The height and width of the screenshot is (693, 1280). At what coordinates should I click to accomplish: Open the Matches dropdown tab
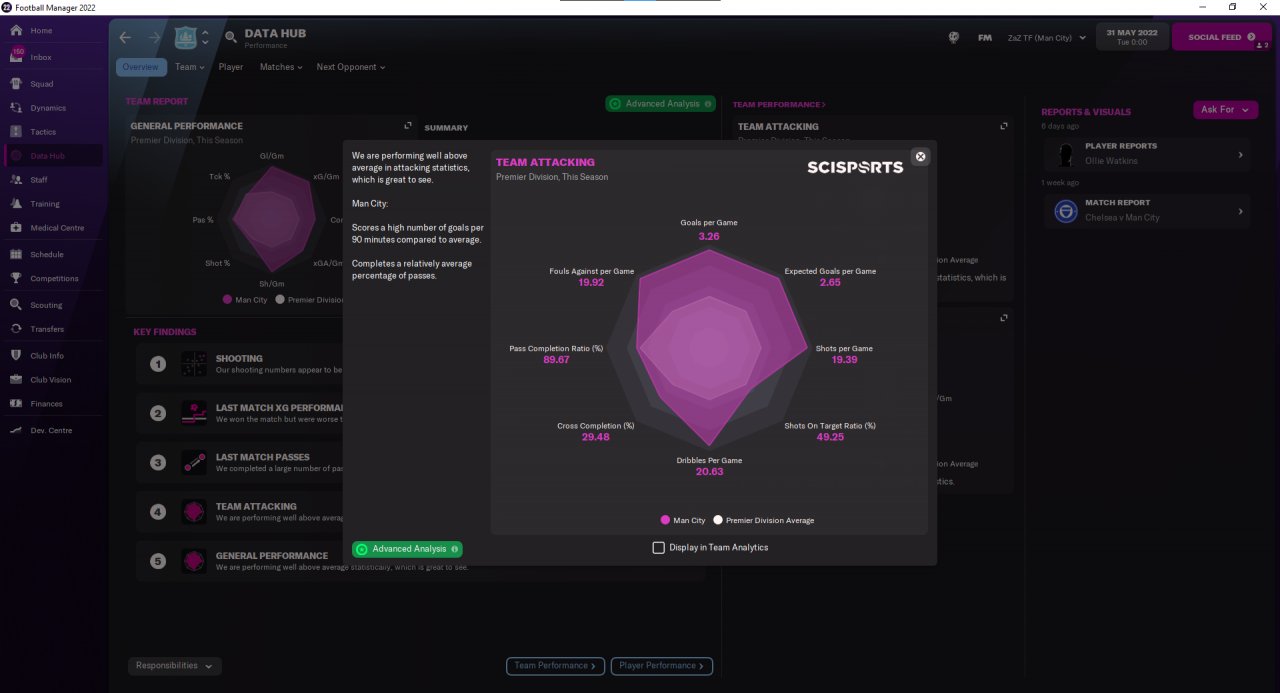pyautogui.click(x=281, y=67)
